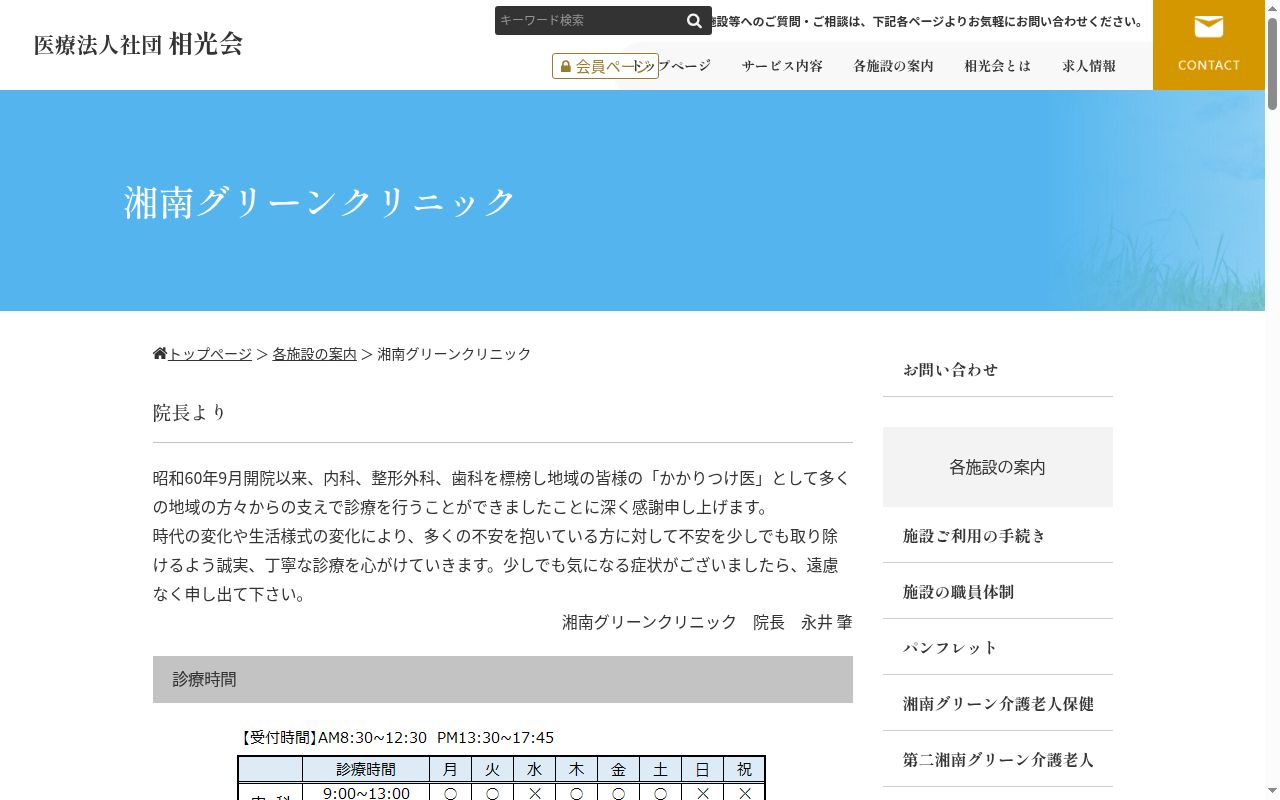Click the magnifier search icon

[x=694, y=21]
